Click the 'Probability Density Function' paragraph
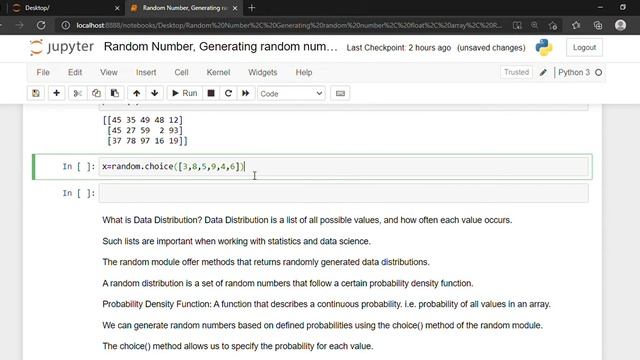 [326, 304]
